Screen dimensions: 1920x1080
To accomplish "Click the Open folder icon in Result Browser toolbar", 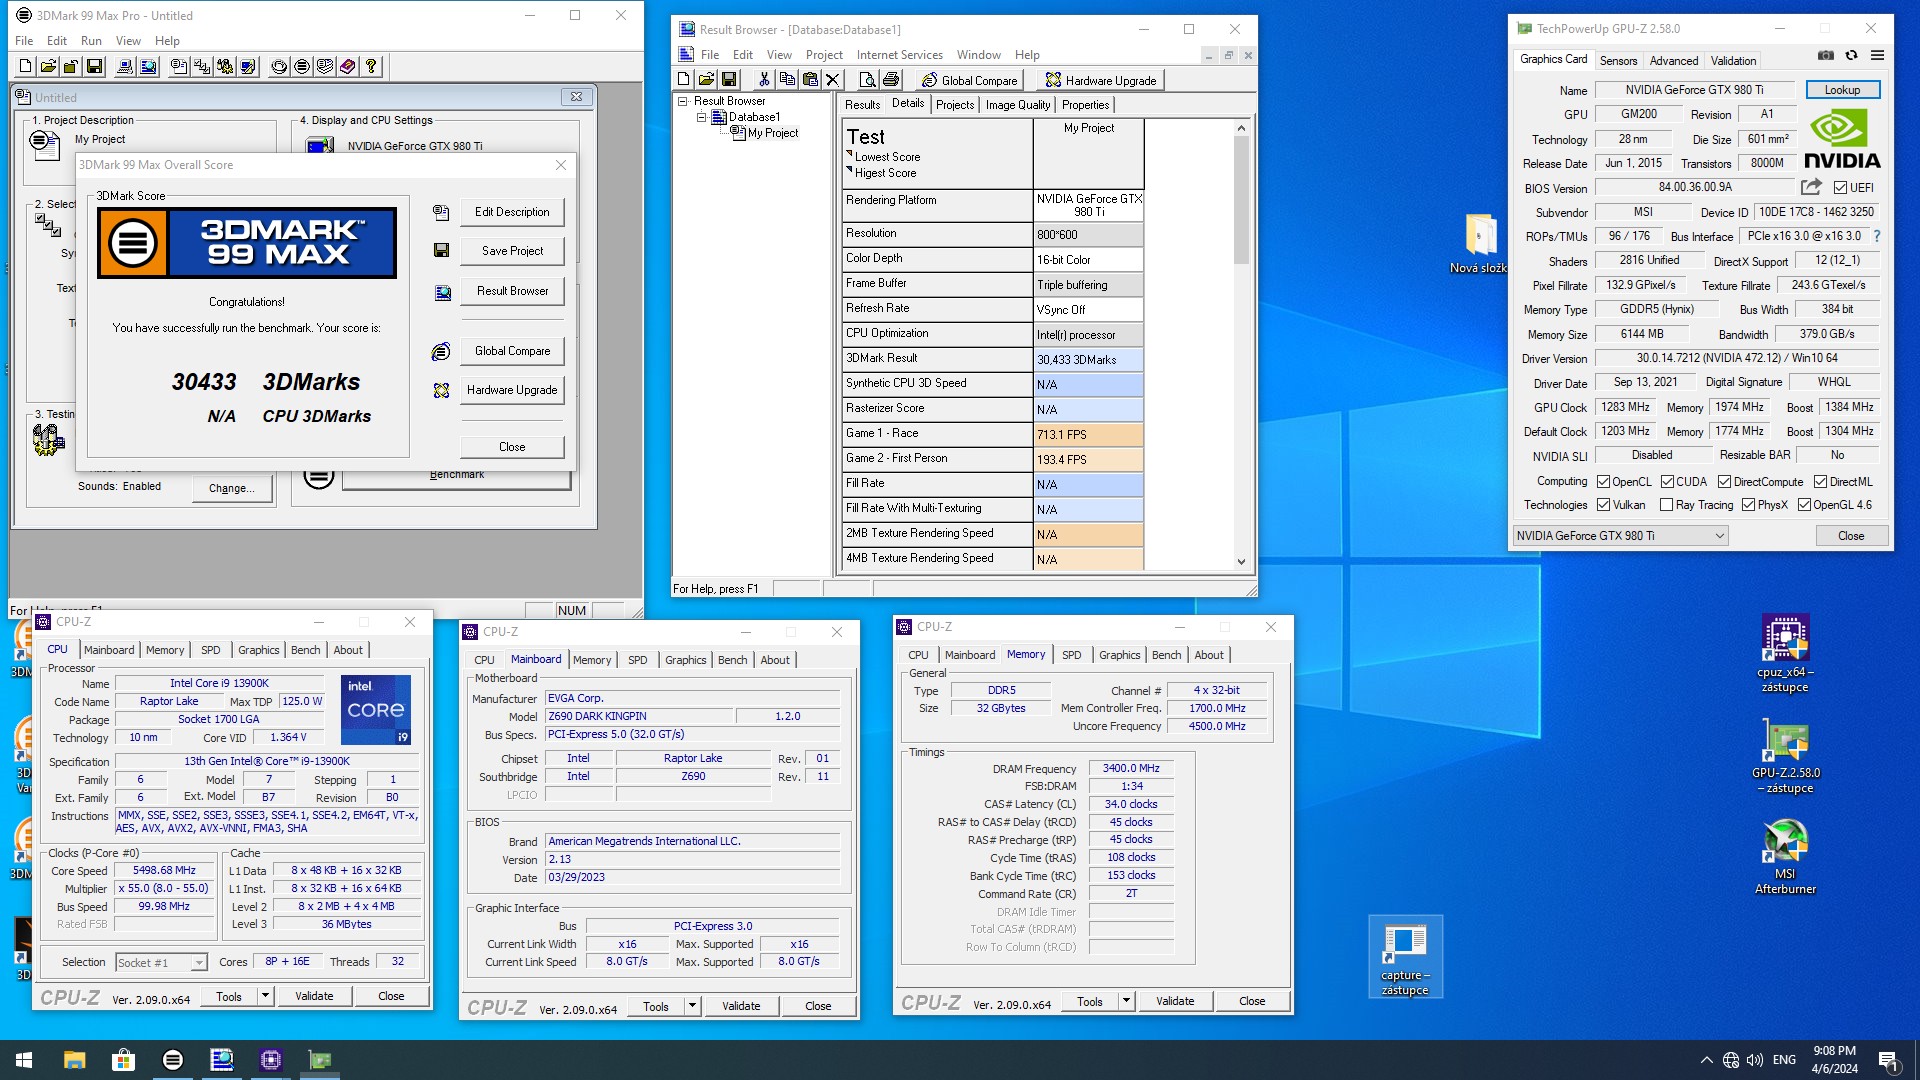I will tap(706, 80).
